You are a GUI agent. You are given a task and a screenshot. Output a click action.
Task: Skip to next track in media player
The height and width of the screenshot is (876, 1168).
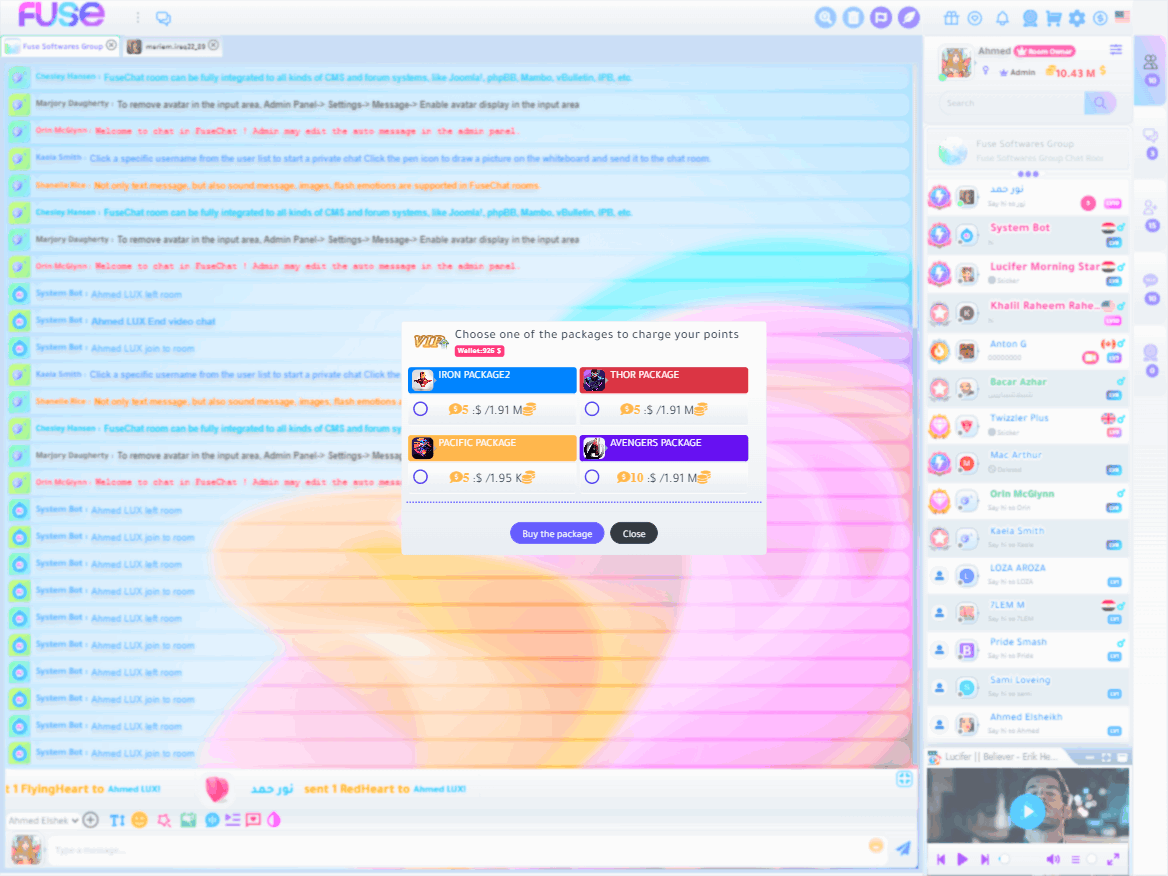(x=985, y=859)
